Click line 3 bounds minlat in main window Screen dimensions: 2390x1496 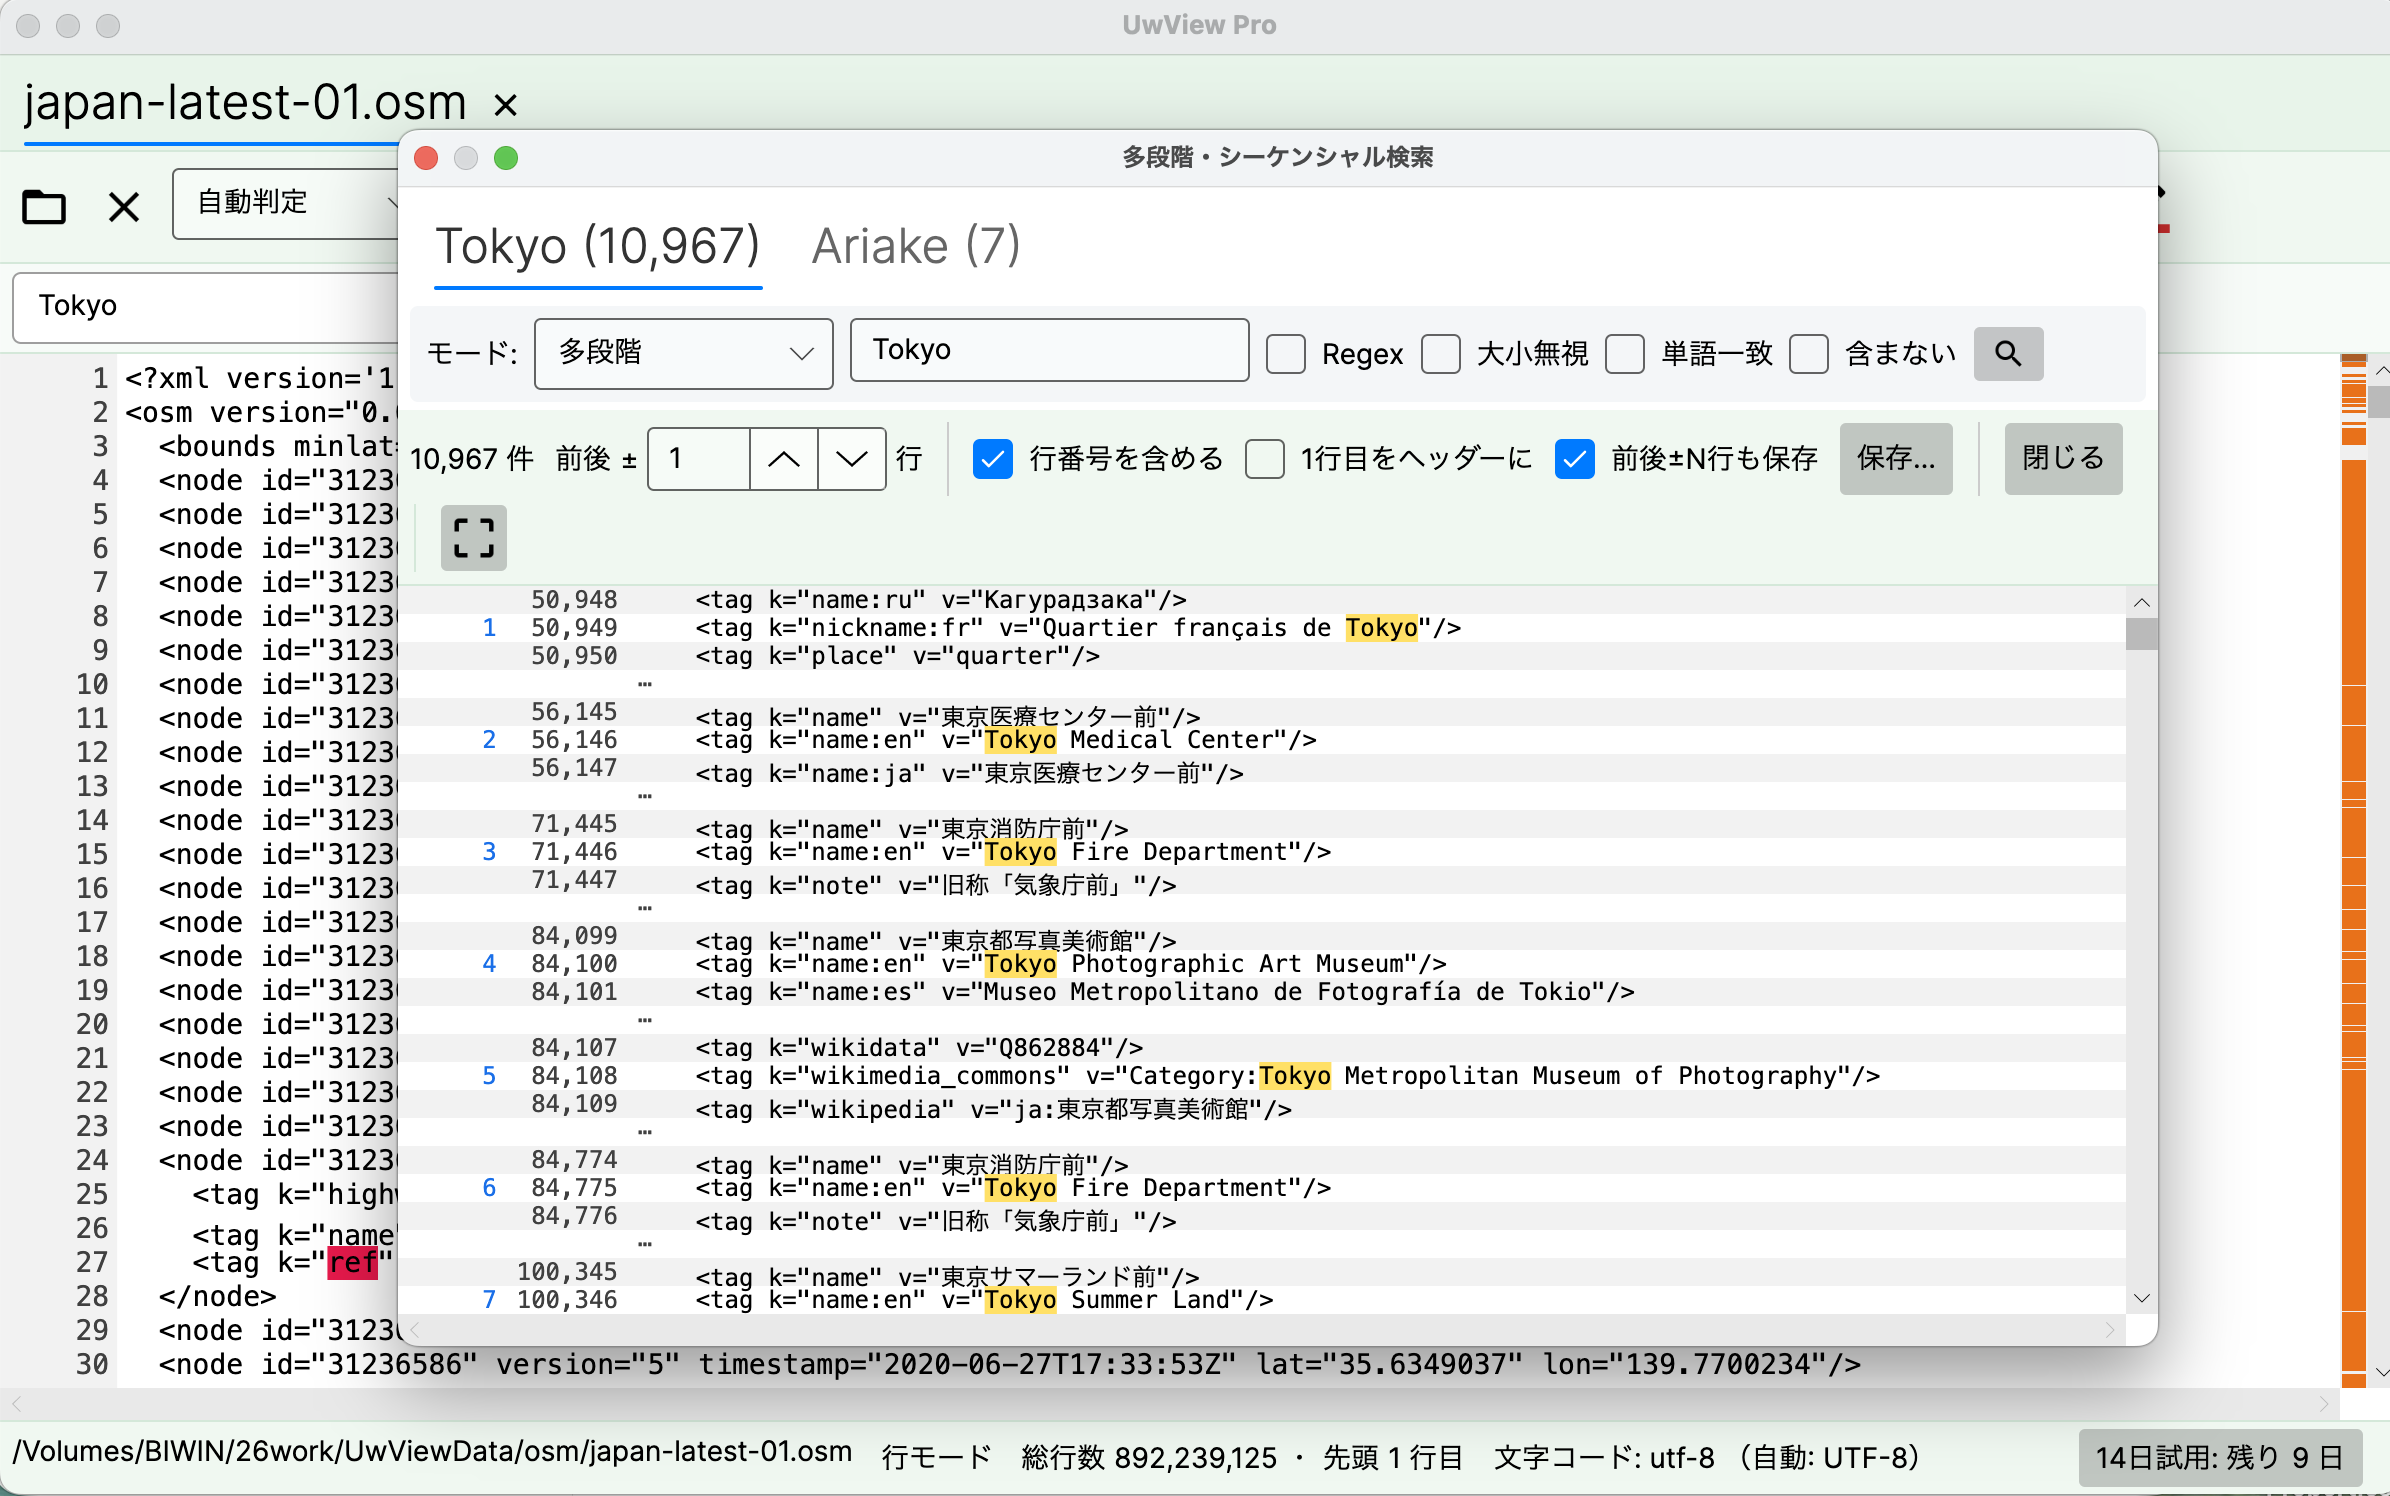click(x=277, y=447)
